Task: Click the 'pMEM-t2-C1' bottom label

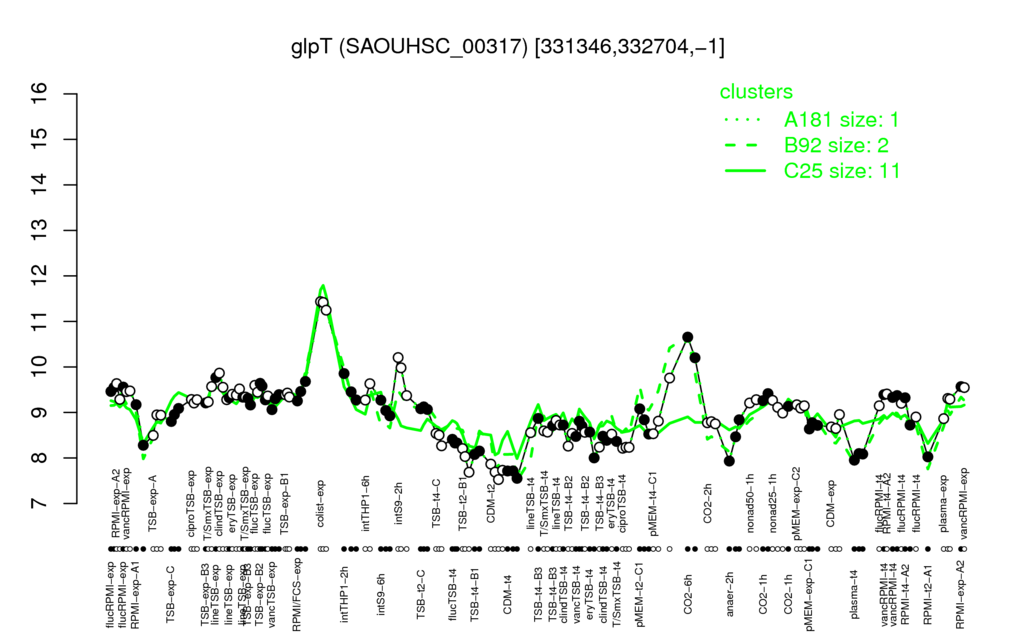Action: 639,595
